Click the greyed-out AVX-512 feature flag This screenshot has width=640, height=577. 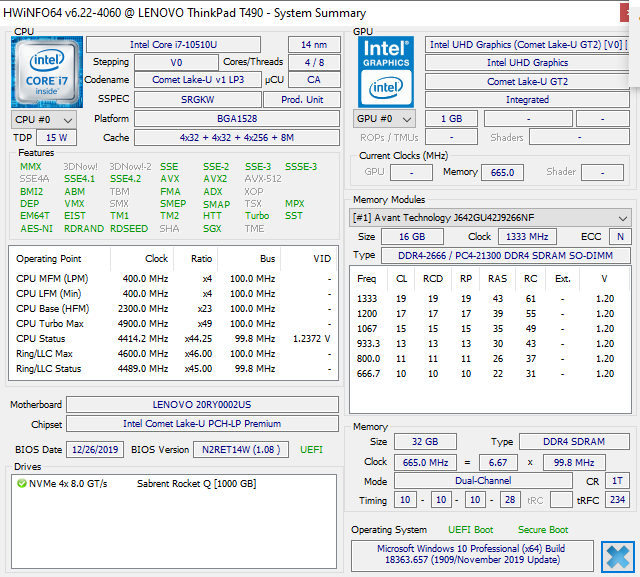263,179
